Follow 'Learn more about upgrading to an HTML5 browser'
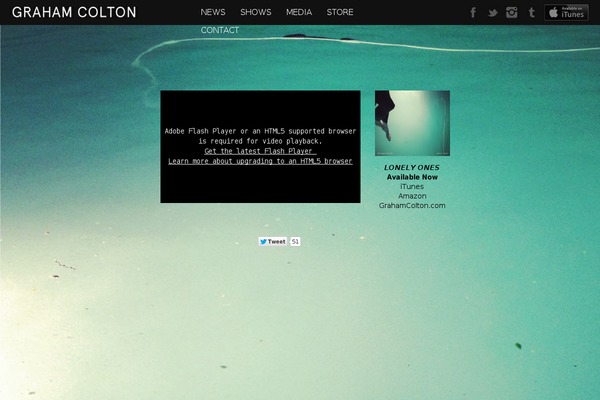 pyautogui.click(x=260, y=161)
